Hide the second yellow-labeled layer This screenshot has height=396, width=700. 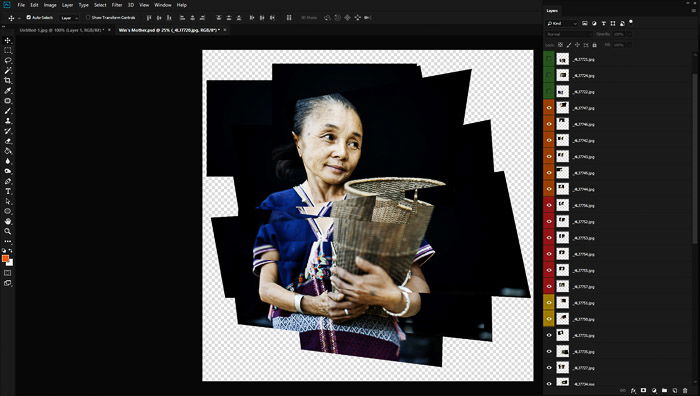[549, 319]
